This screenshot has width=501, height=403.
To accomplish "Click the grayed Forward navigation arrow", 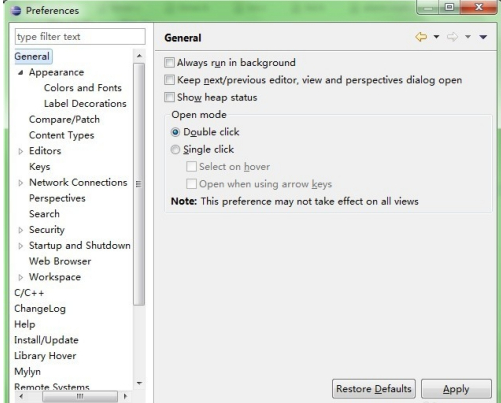I will [x=452, y=36].
